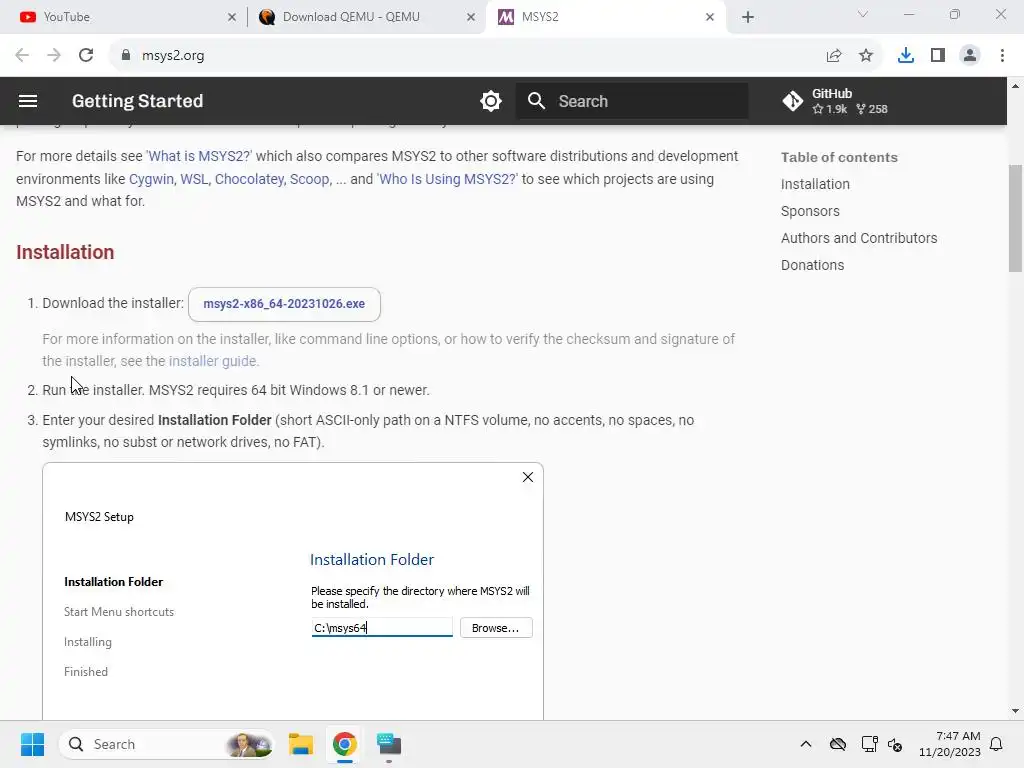Open a new browser tab

748,18
